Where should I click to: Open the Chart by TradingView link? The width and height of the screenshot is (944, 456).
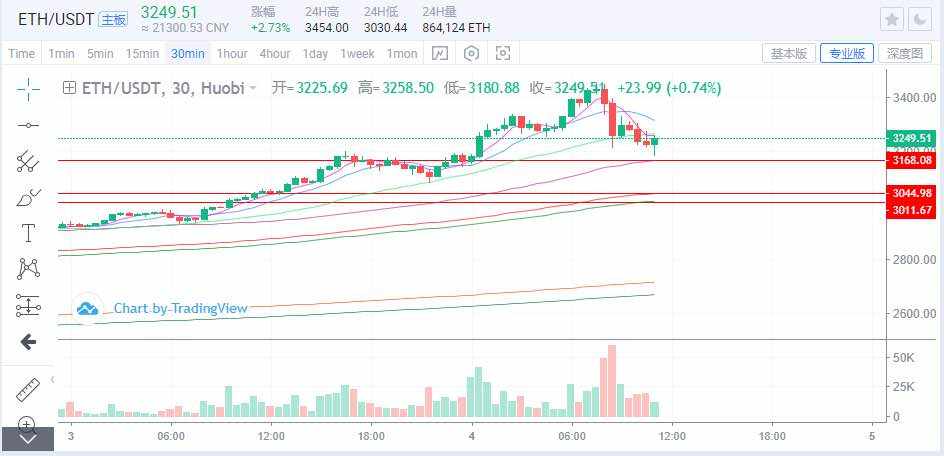pos(180,308)
